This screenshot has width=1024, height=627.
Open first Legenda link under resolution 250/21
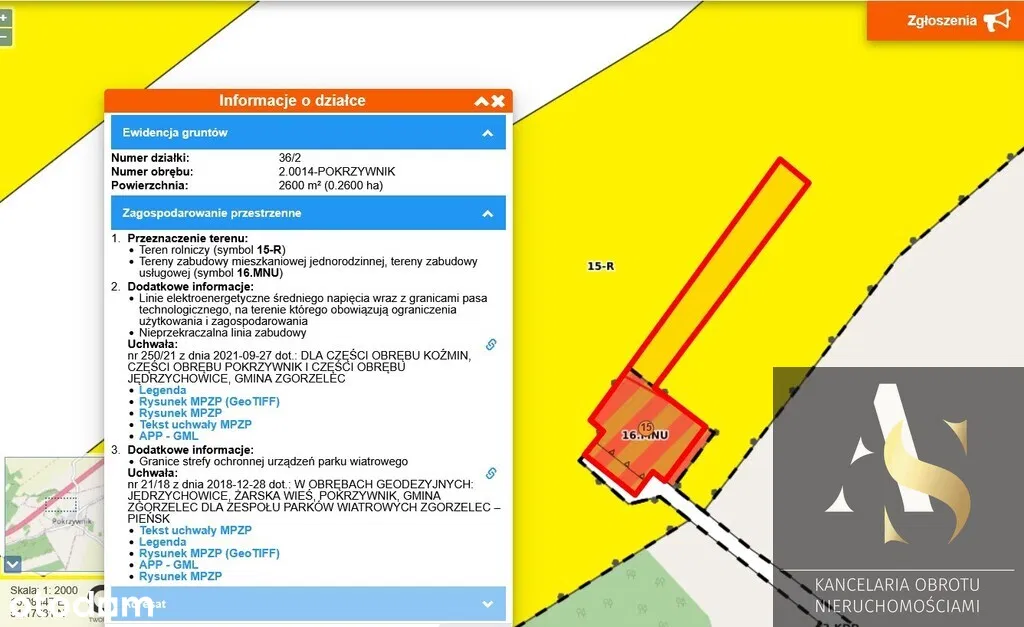162,390
